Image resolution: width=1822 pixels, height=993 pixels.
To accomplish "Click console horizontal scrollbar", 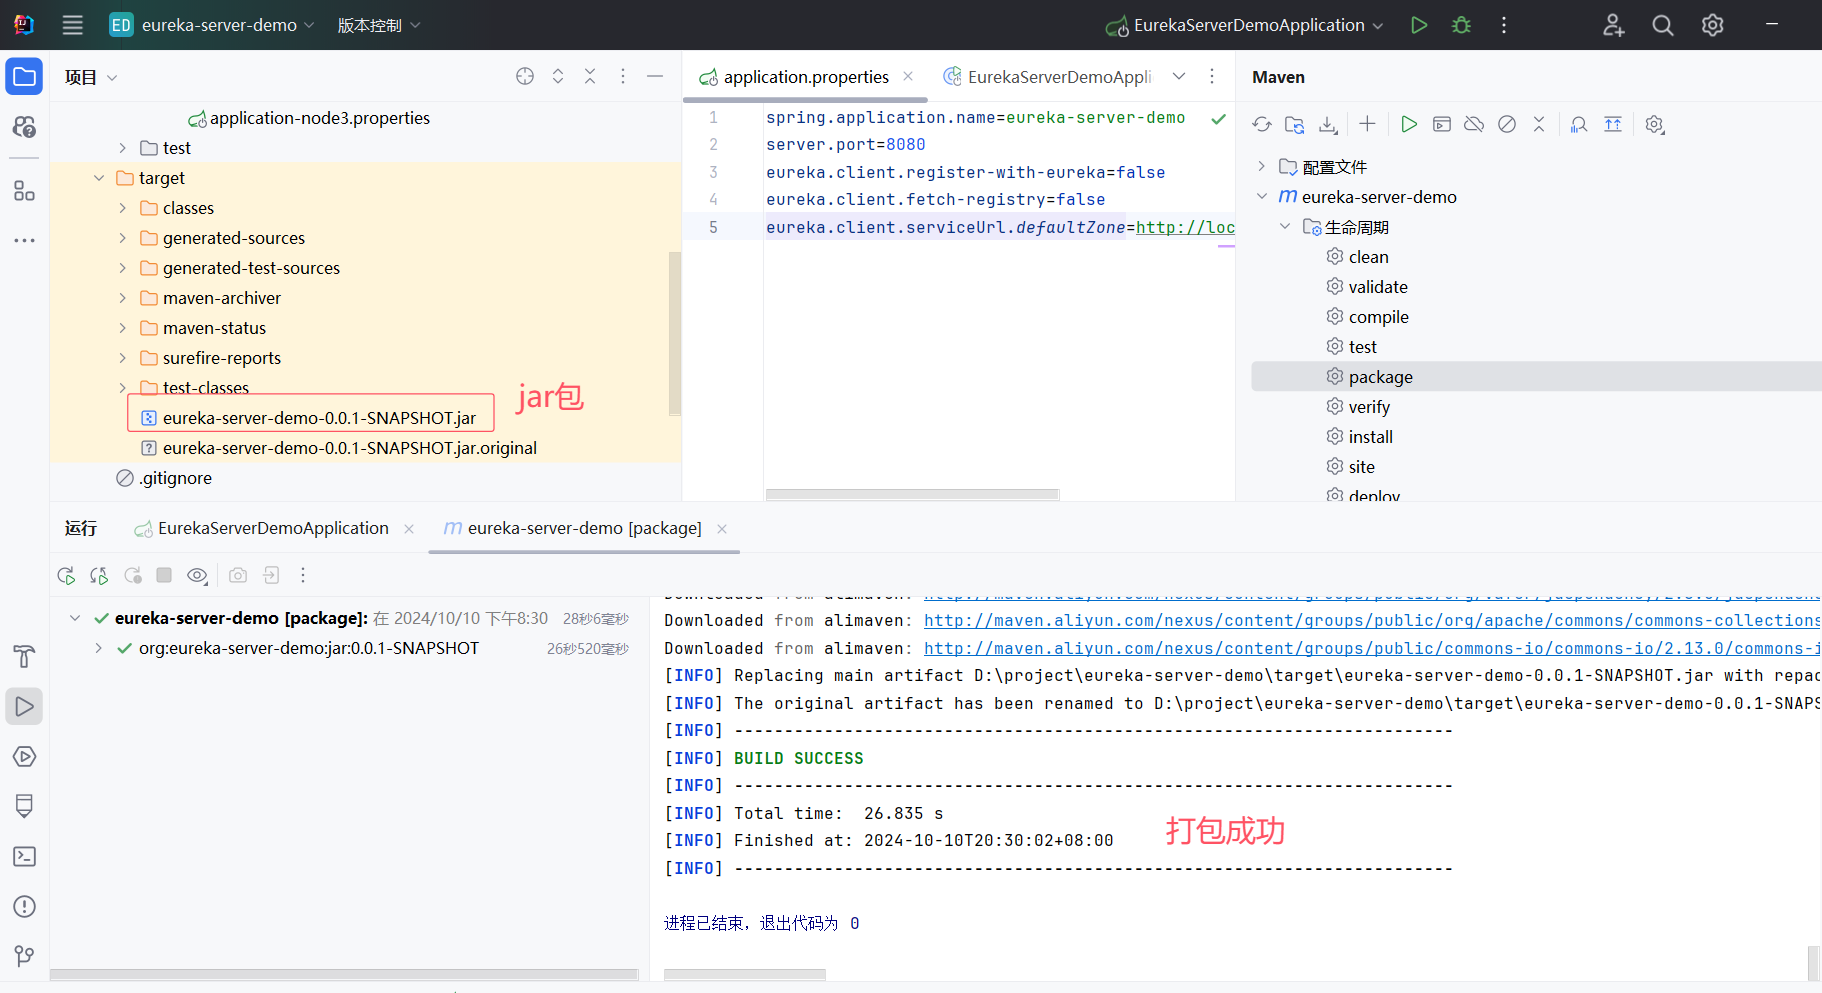I will [745, 974].
